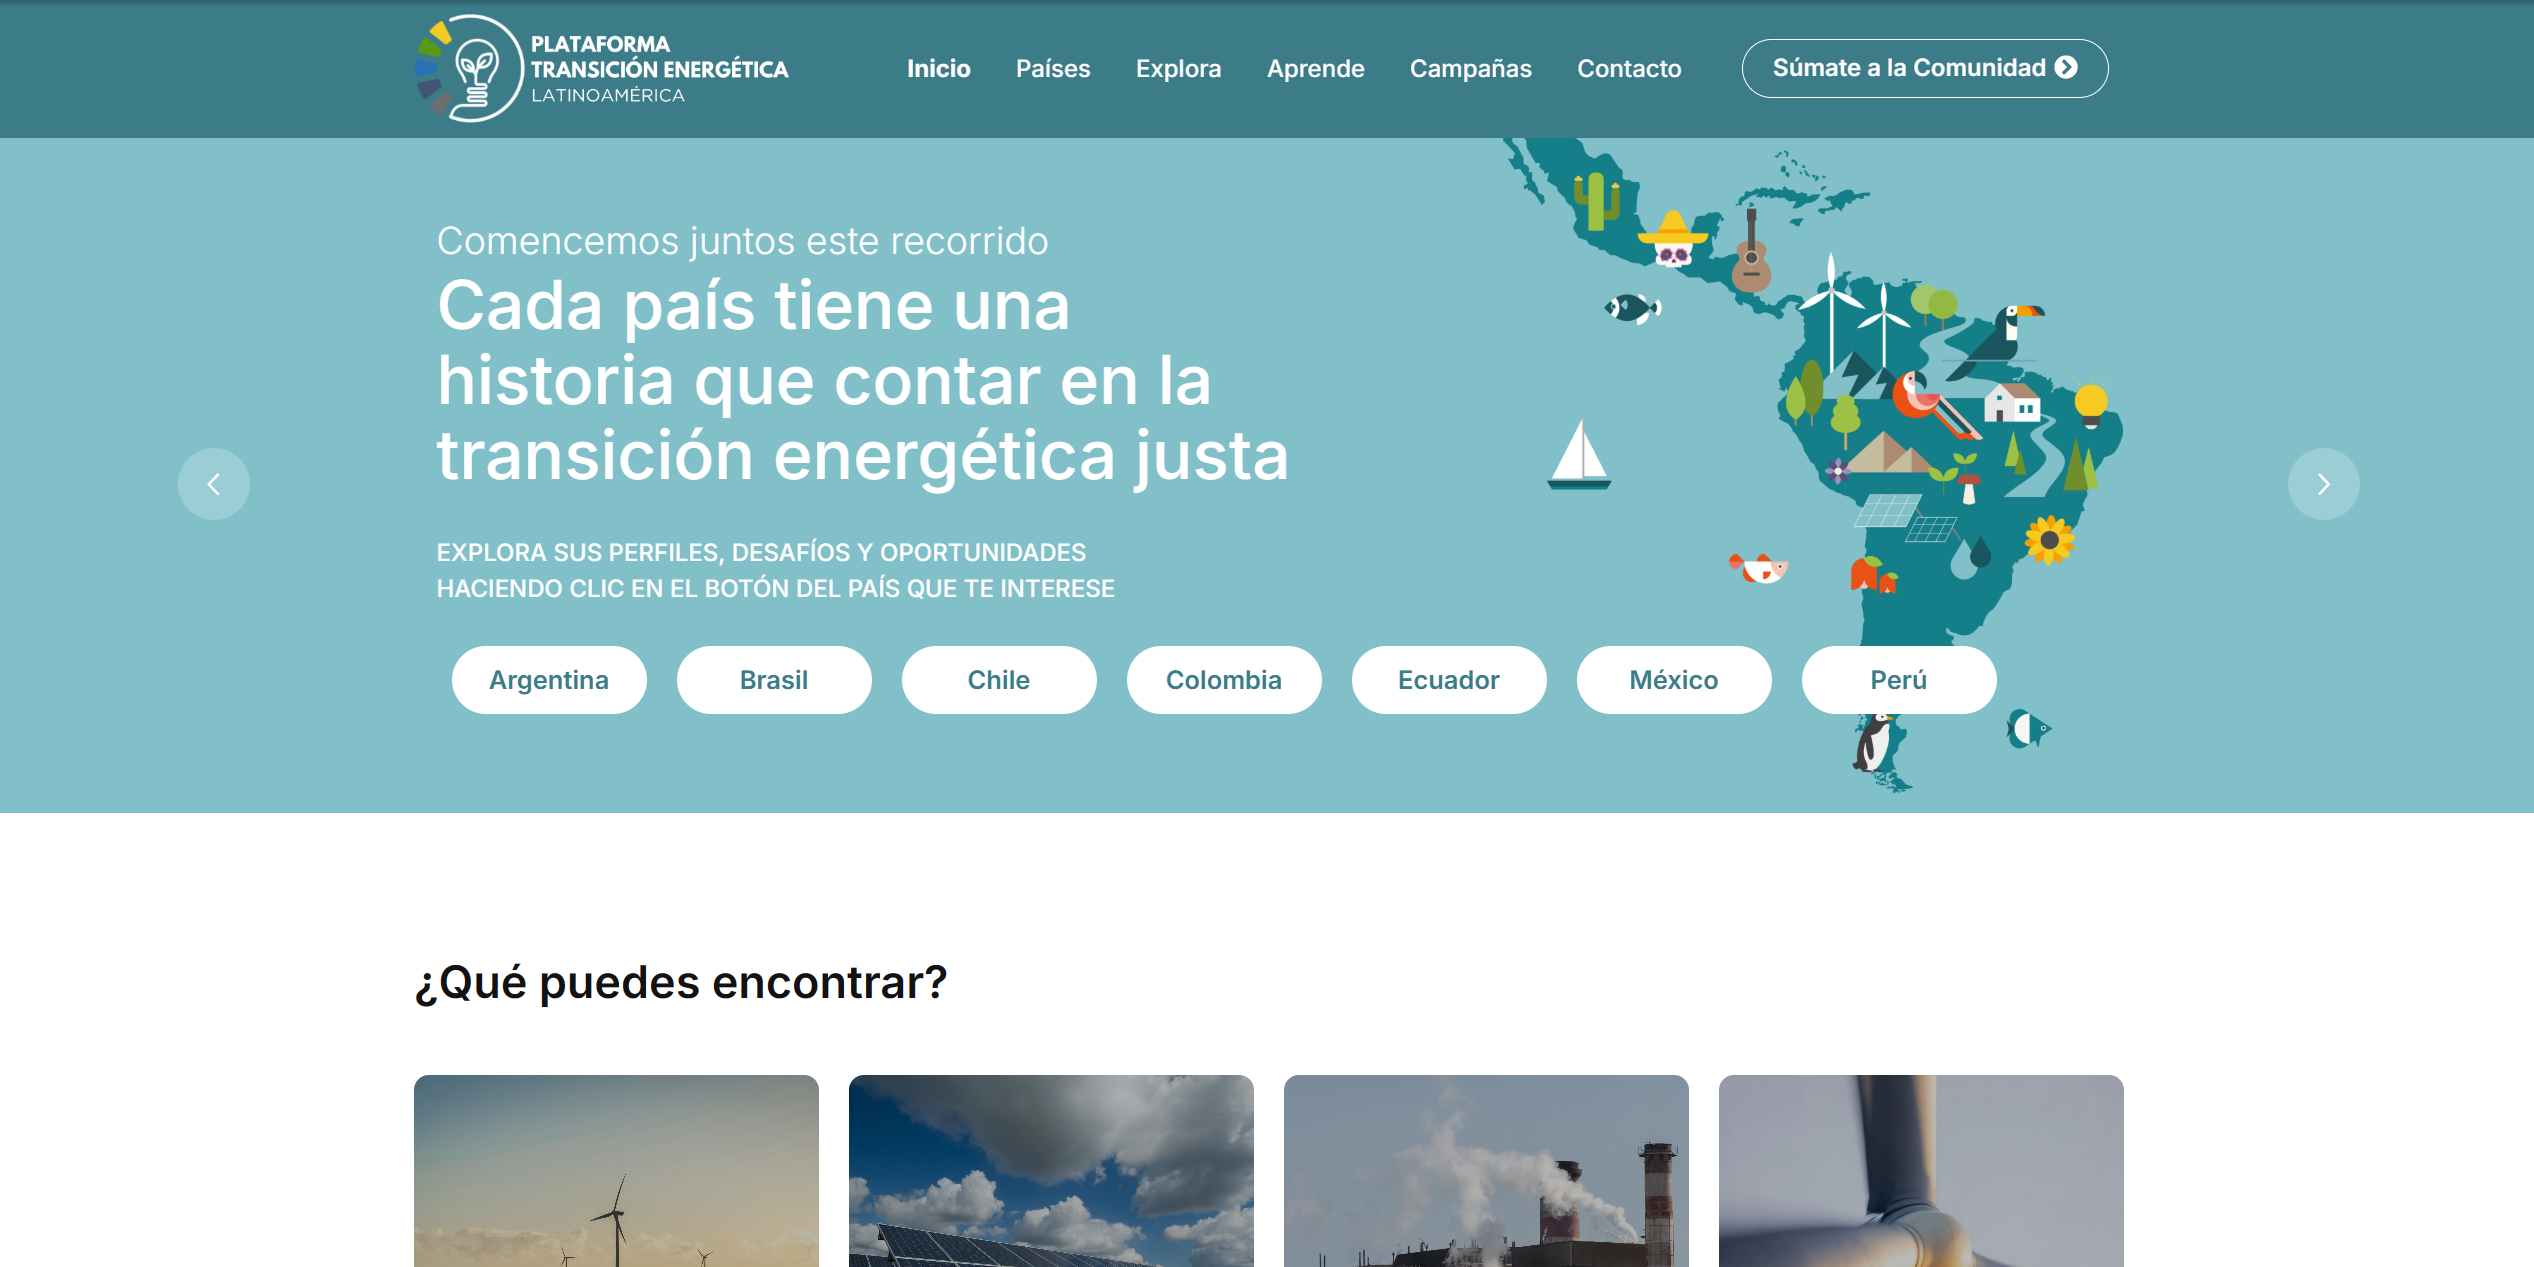Open the Contacto link
Image resolution: width=2534 pixels, height=1267 pixels.
pos(1628,68)
